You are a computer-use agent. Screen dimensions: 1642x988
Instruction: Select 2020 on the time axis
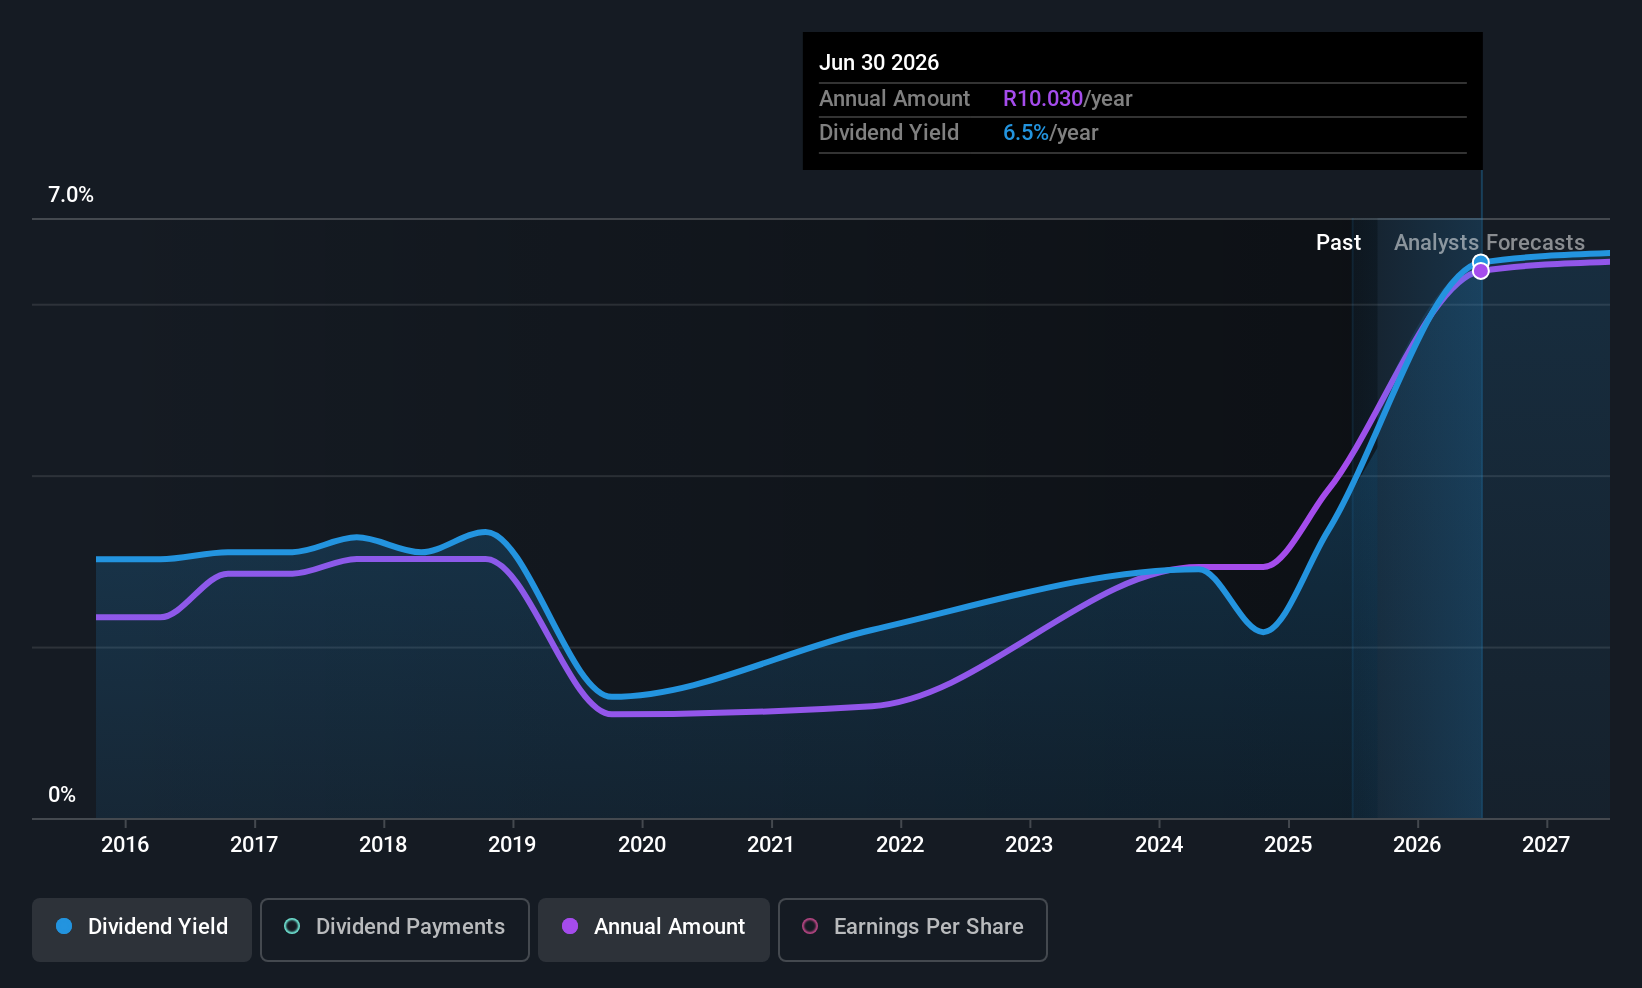point(642,845)
